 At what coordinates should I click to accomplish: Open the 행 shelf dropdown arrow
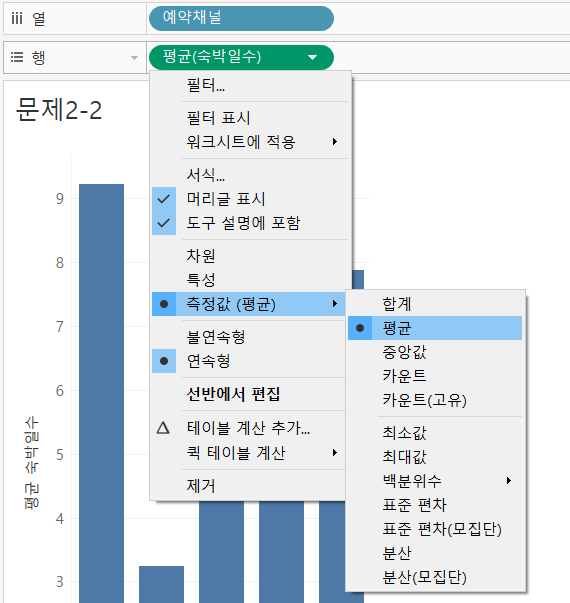pos(134,58)
